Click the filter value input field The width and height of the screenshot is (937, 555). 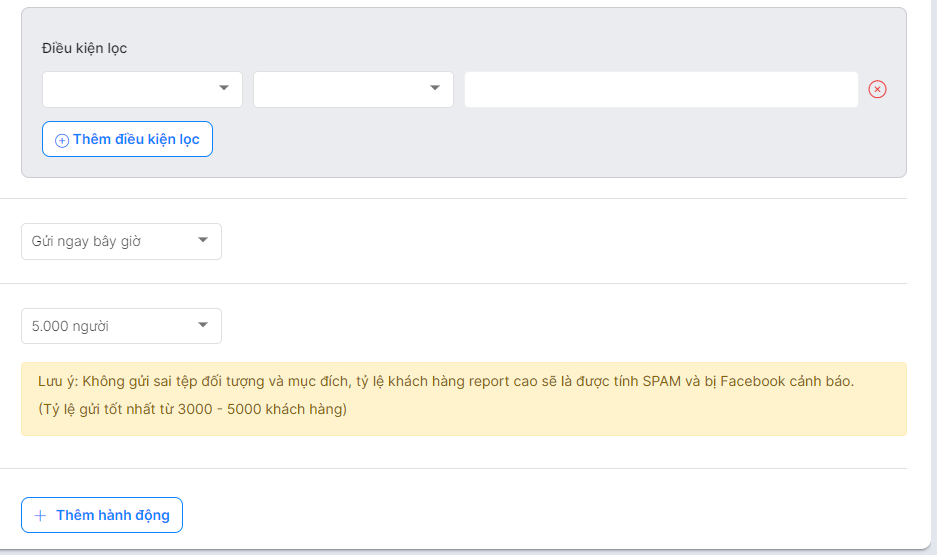pyautogui.click(x=661, y=90)
